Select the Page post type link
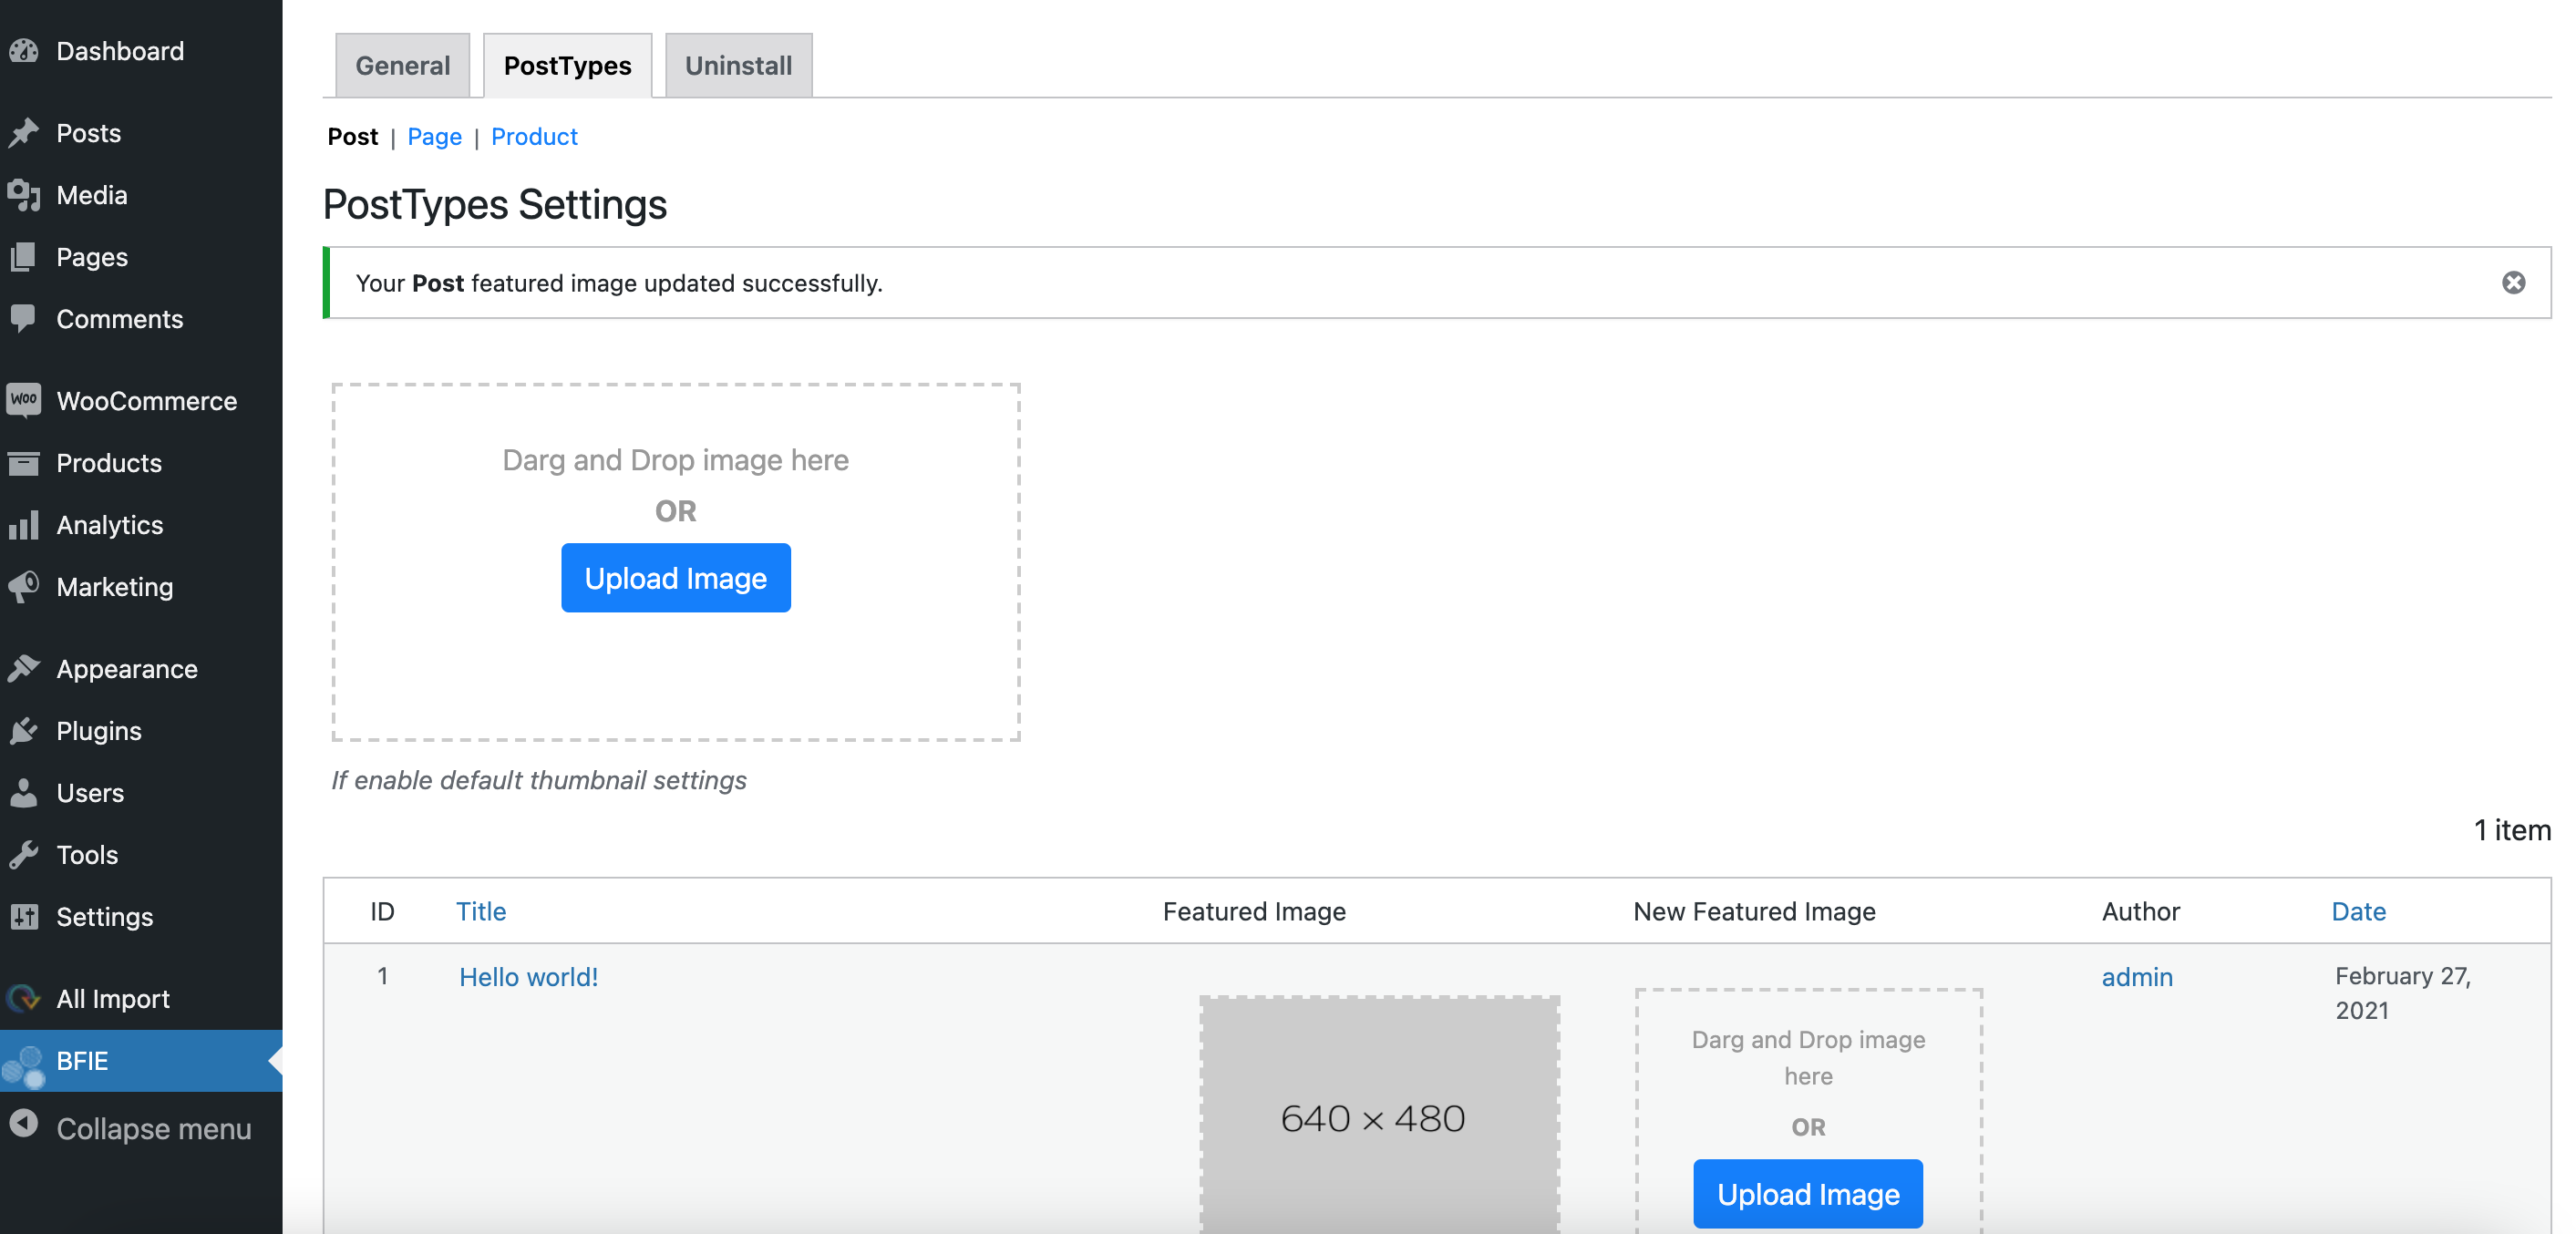2576x1234 pixels. [x=434, y=137]
